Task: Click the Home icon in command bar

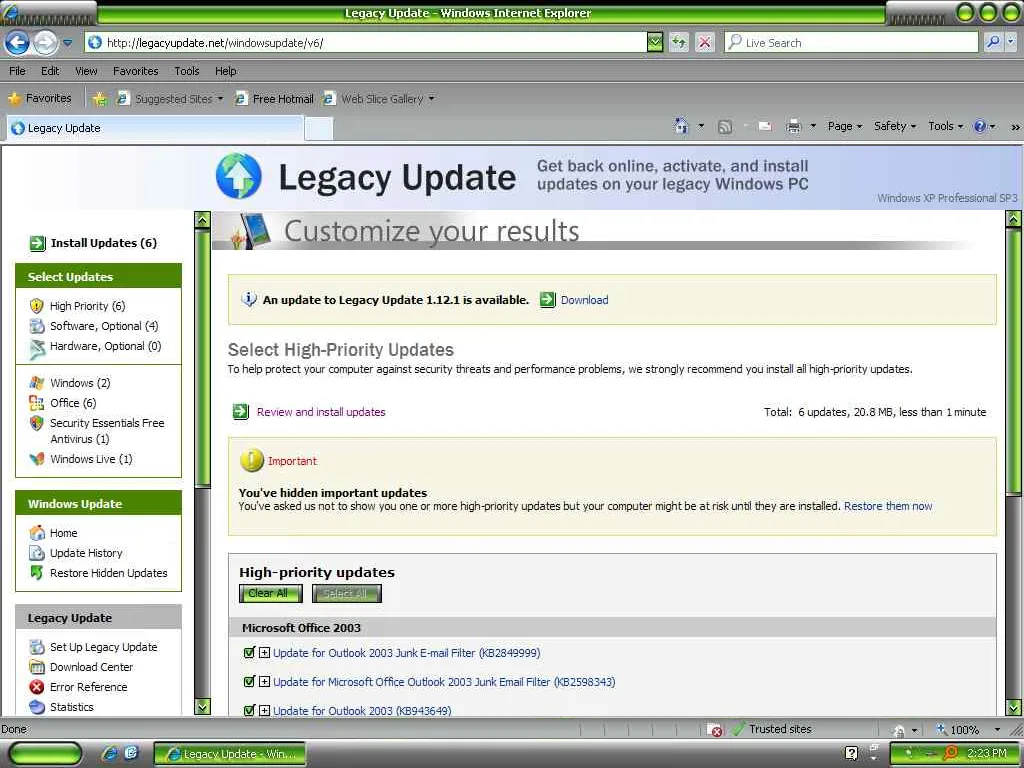Action: pyautogui.click(x=681, y=126)
